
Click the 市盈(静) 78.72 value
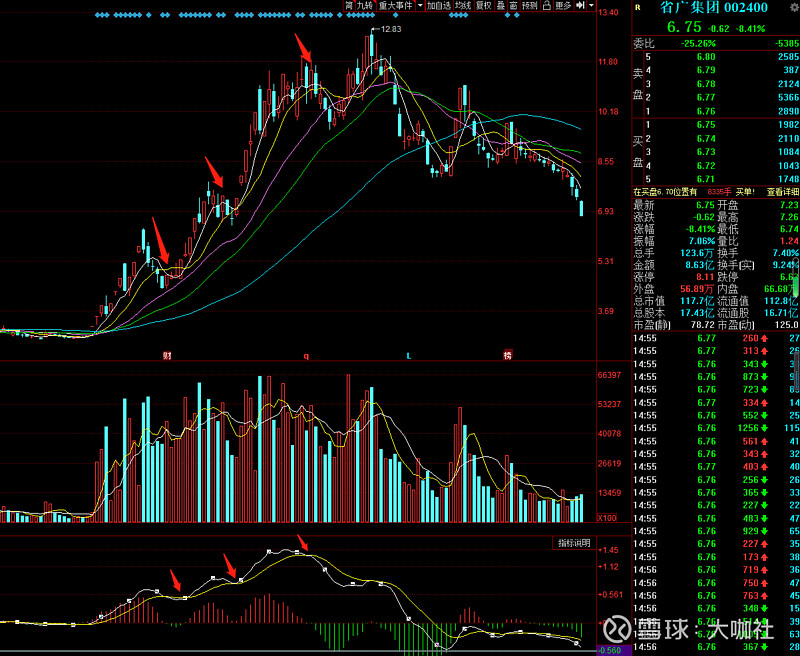[x=703, y=325]
